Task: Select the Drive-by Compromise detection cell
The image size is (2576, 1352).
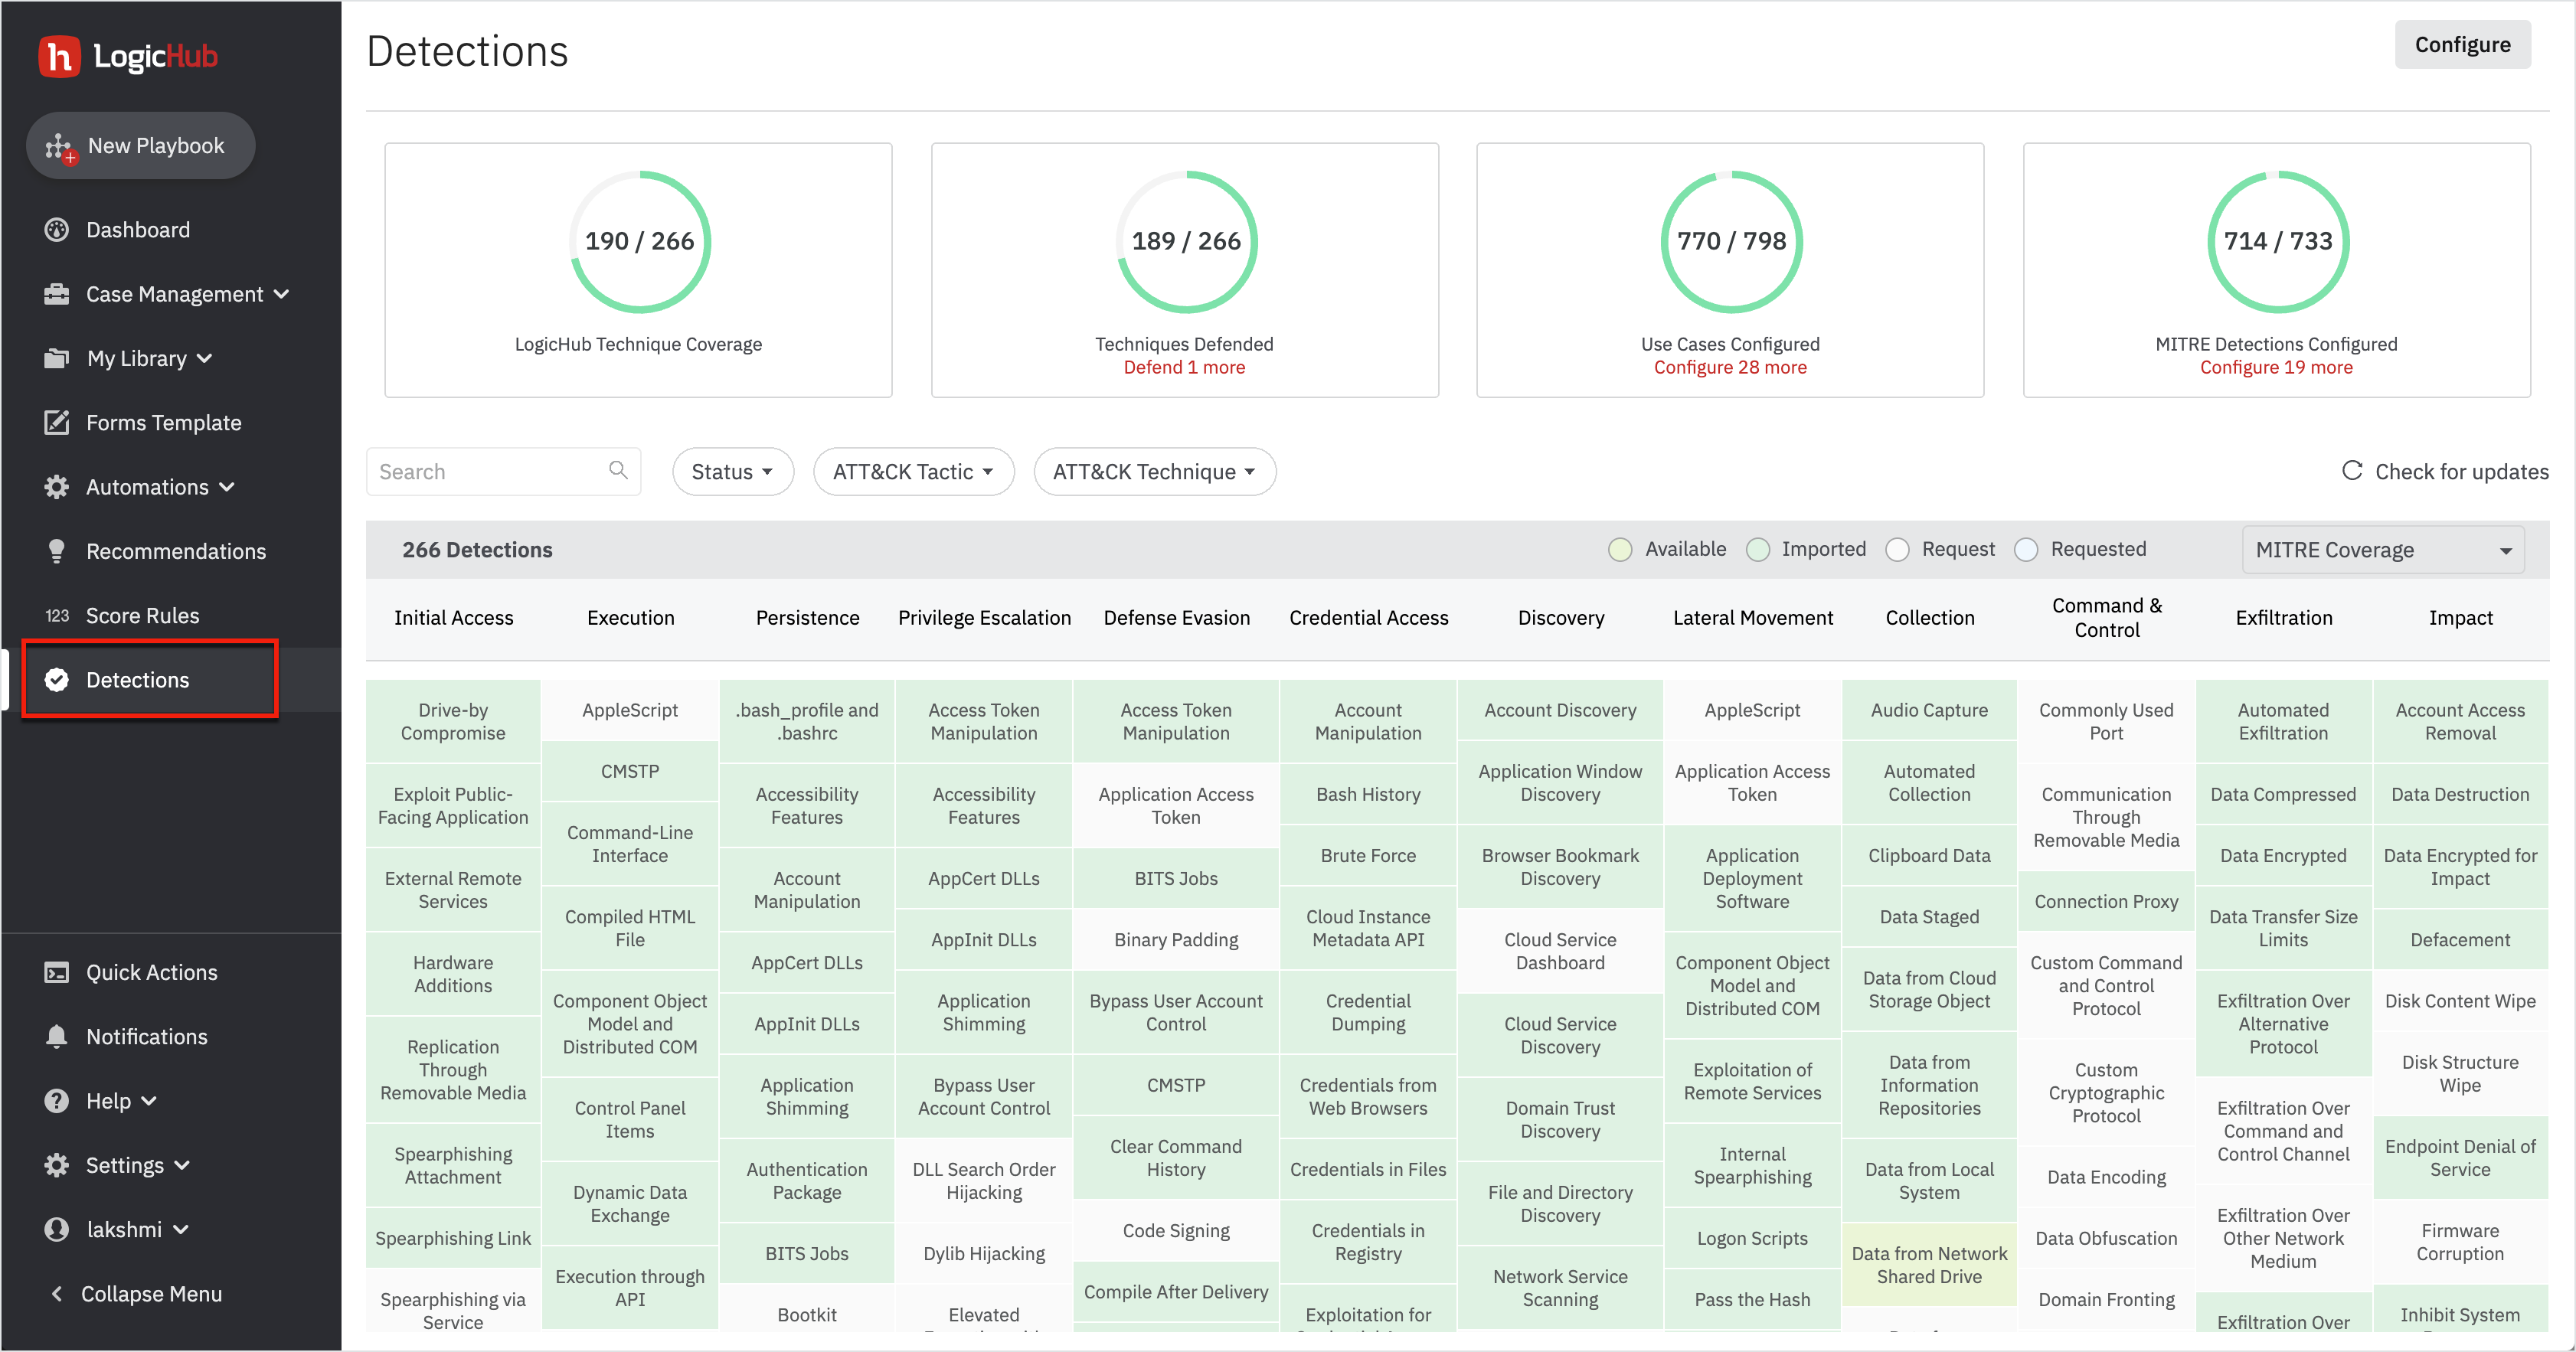Action: 453,721
